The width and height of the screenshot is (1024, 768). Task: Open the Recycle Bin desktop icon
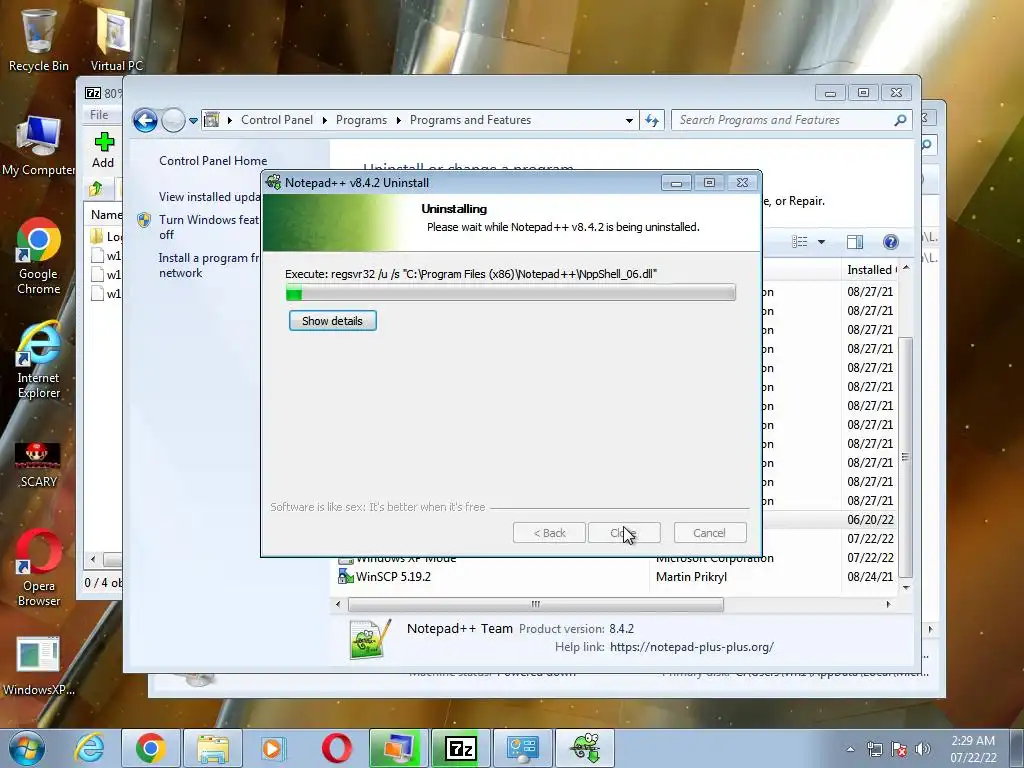[39, 39]
